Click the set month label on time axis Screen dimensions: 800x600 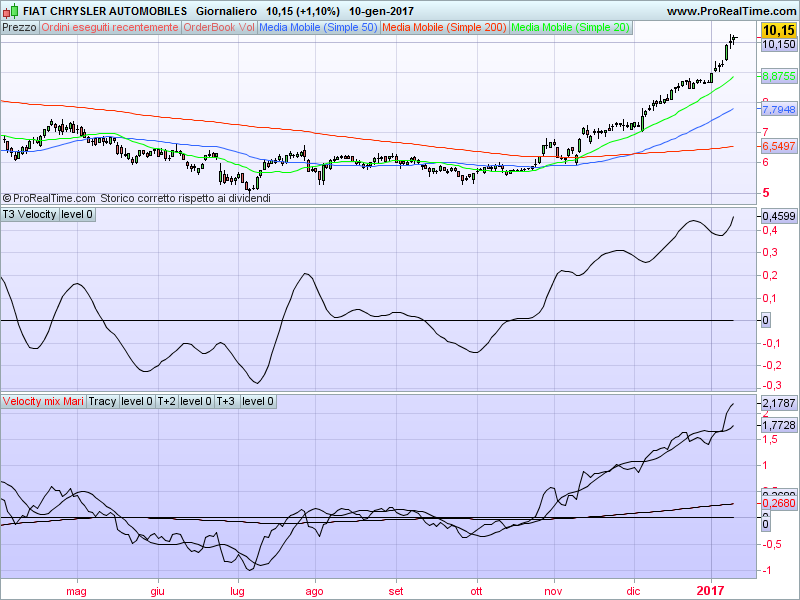[396, 591]
